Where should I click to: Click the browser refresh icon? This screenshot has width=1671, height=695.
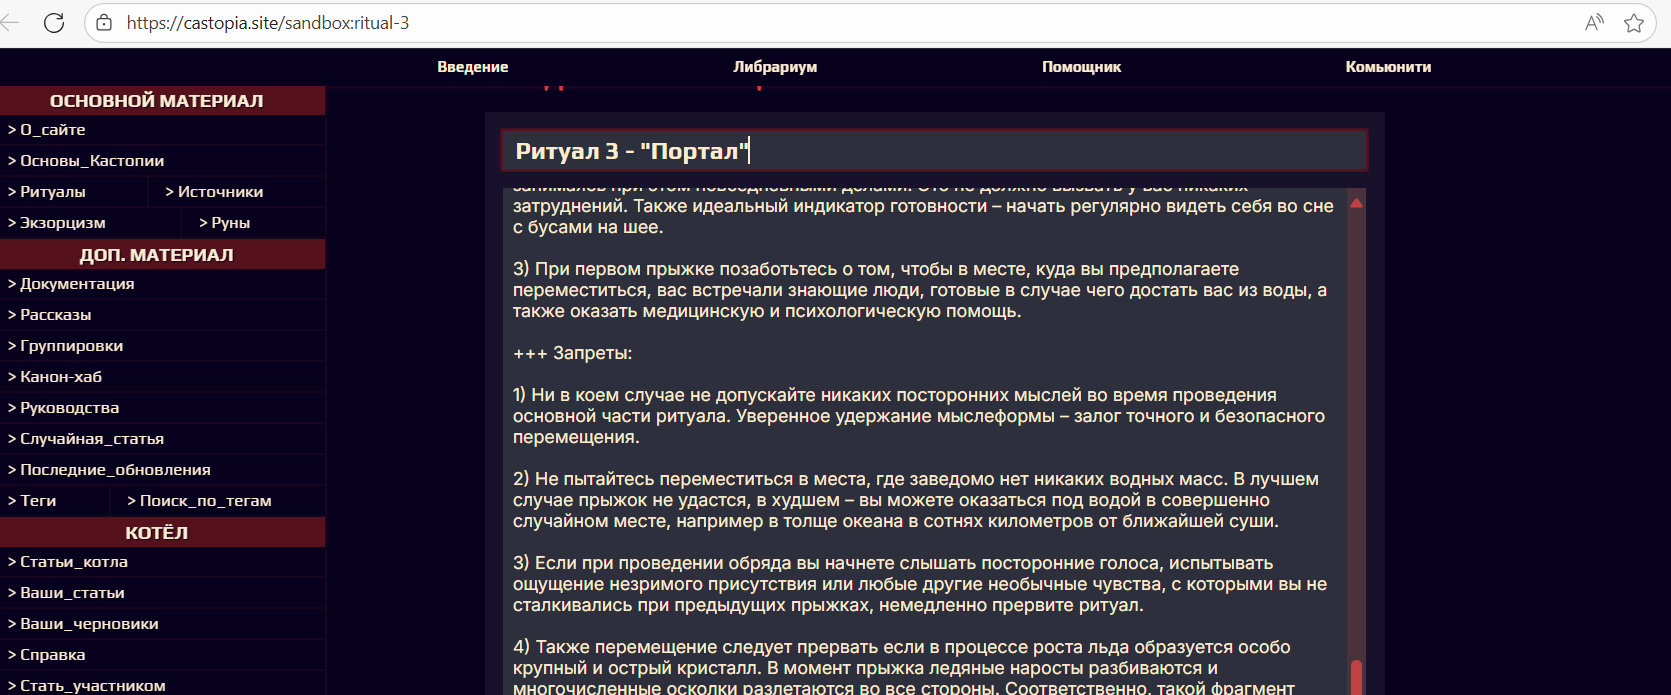[x=54, y=23]
